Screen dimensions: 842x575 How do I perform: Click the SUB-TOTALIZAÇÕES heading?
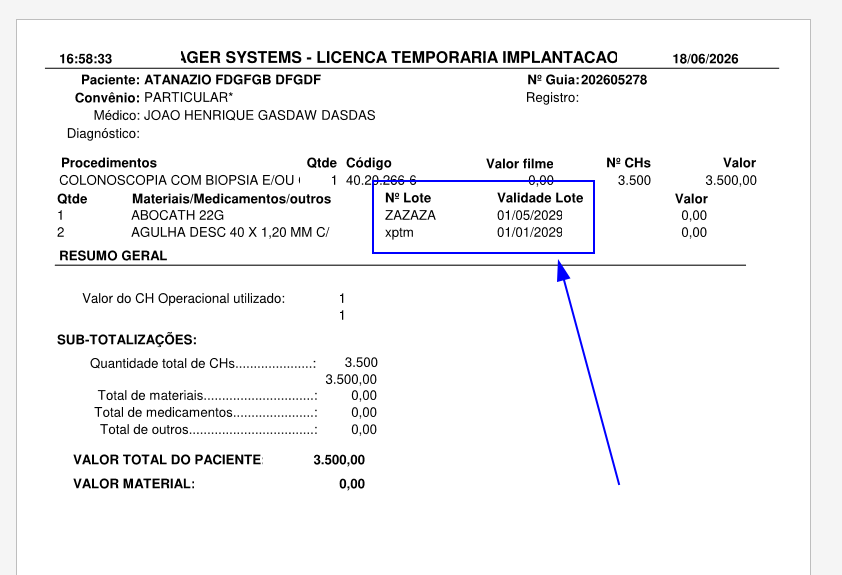click(127, 340)
